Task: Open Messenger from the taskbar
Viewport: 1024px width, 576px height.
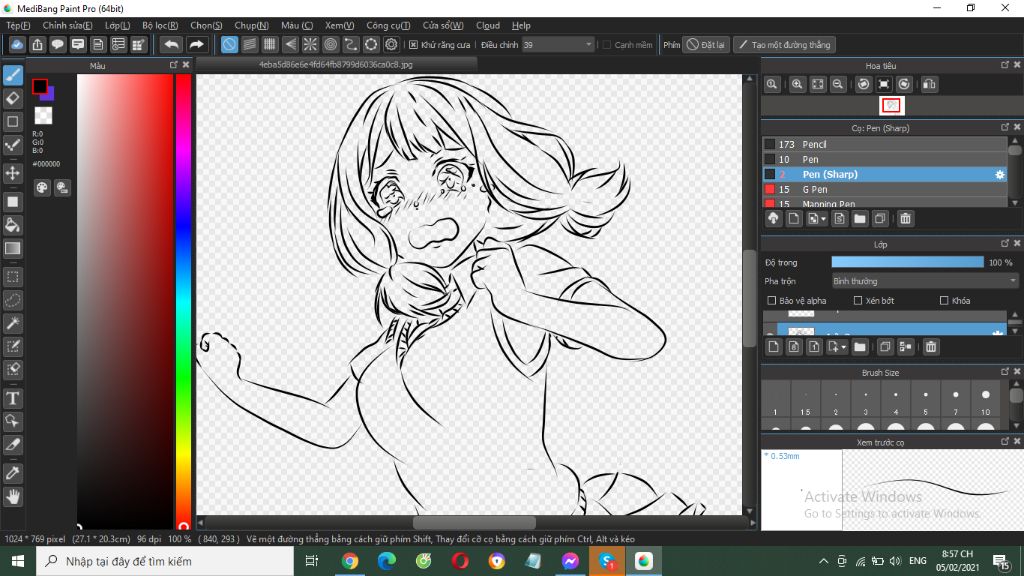Action: [570, 561]
